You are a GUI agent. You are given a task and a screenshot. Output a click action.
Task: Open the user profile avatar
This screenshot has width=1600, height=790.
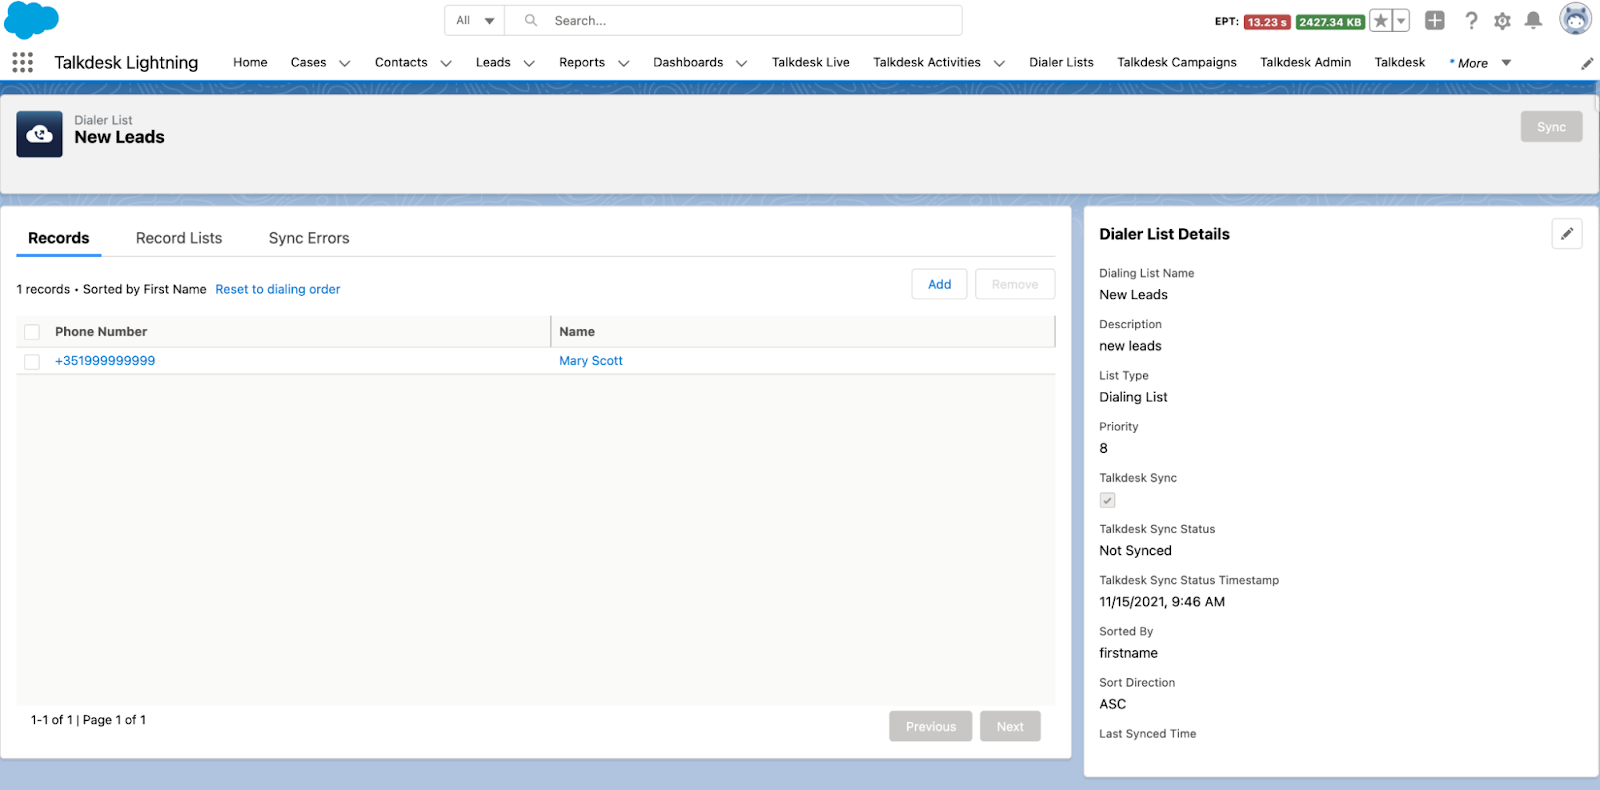1575,19
